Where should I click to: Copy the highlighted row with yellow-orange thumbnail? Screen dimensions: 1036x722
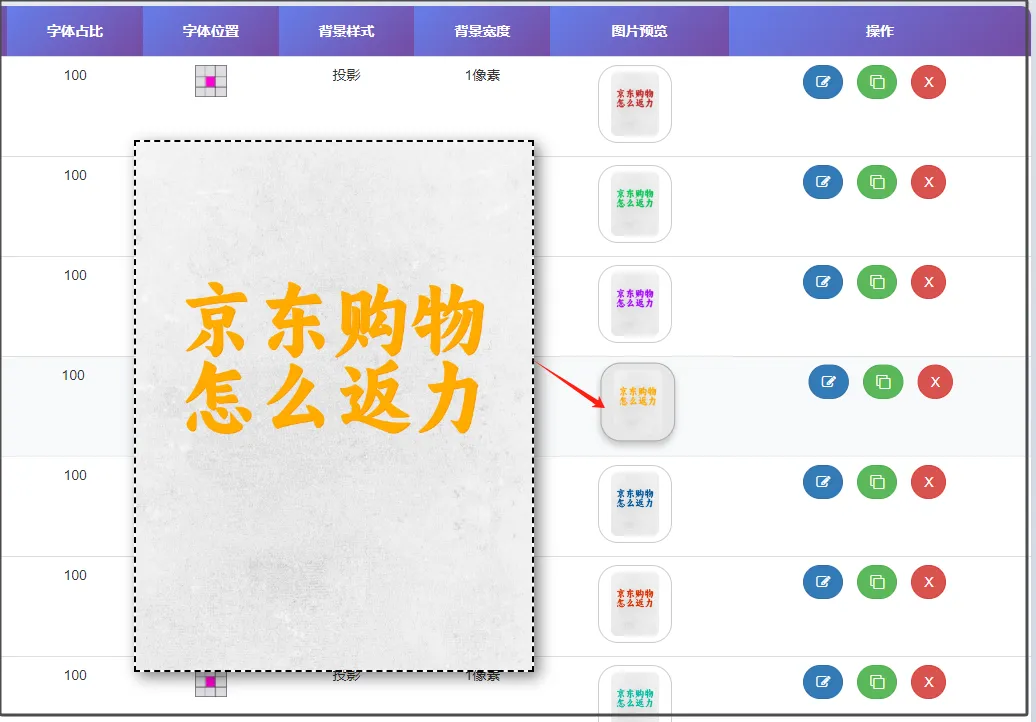coord(883,382)
